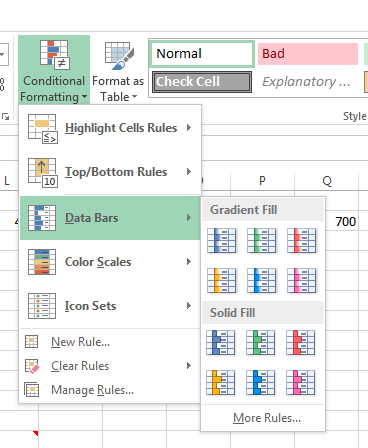This screenshot has width=368, height=448.
Task: Expand Top/Bottom Rules submenu arrow
Action: (x=189, y=171)
